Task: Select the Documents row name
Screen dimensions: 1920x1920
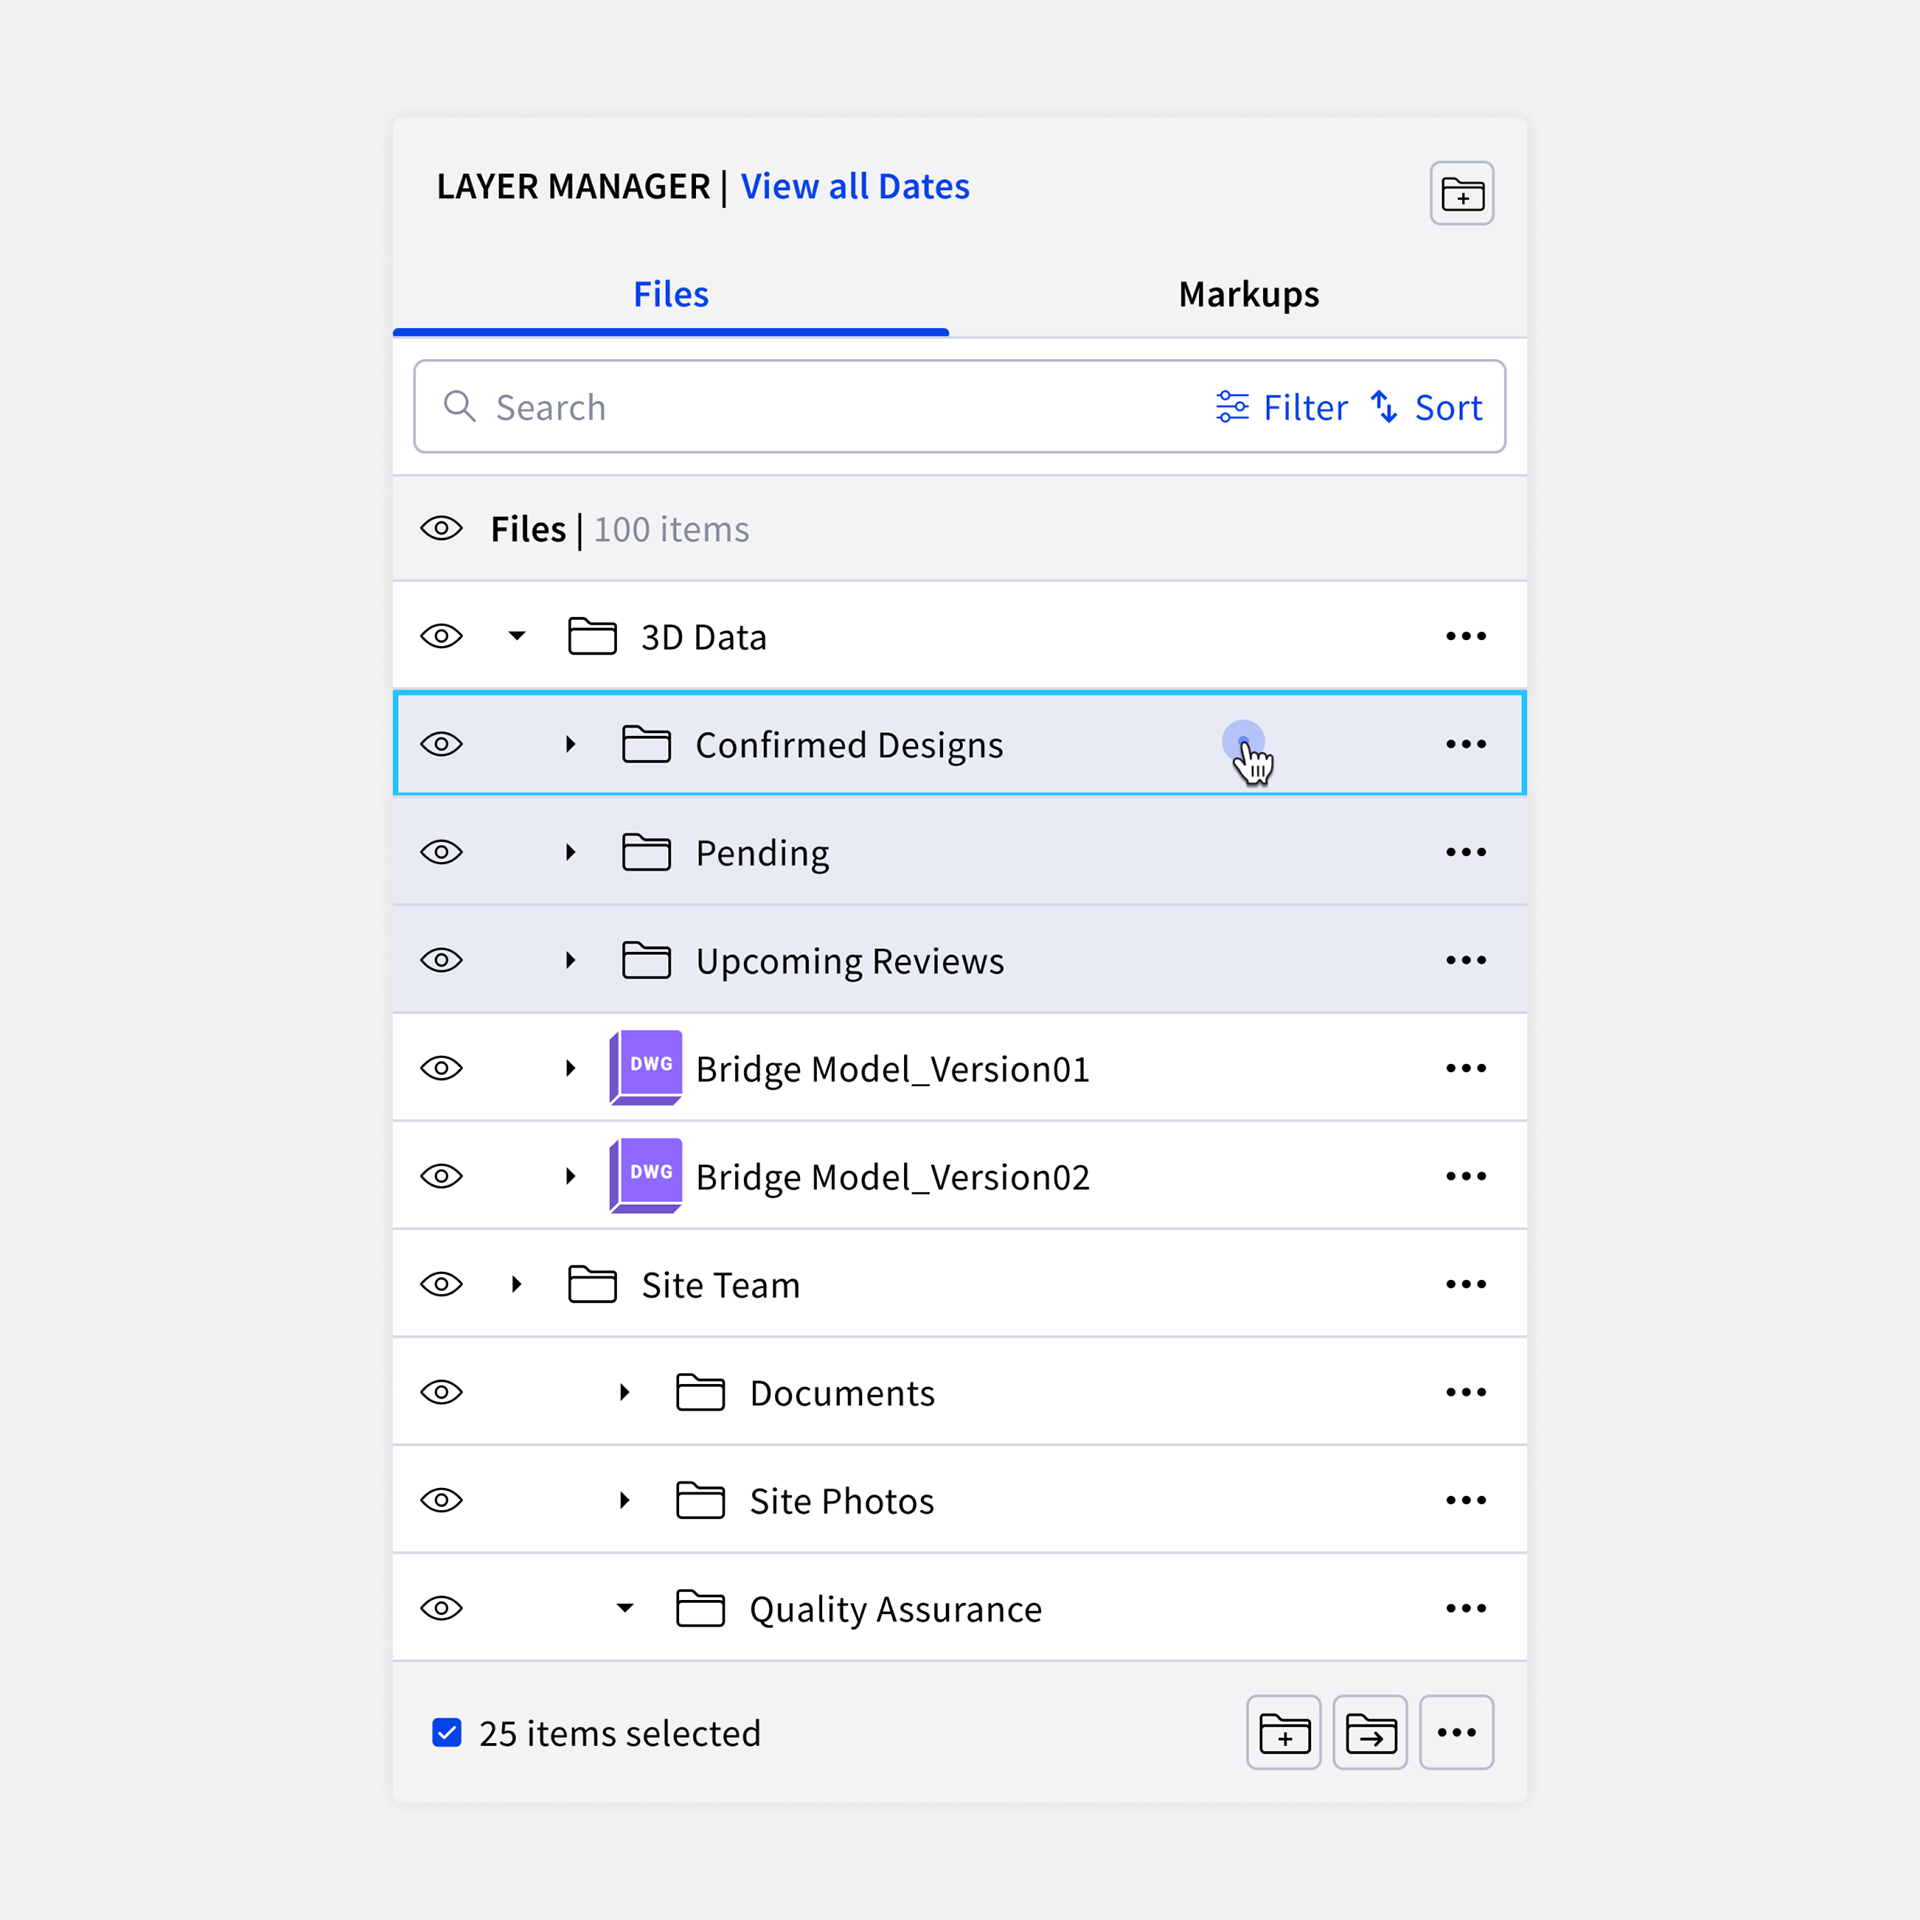Action: (x=842, y=1393)
